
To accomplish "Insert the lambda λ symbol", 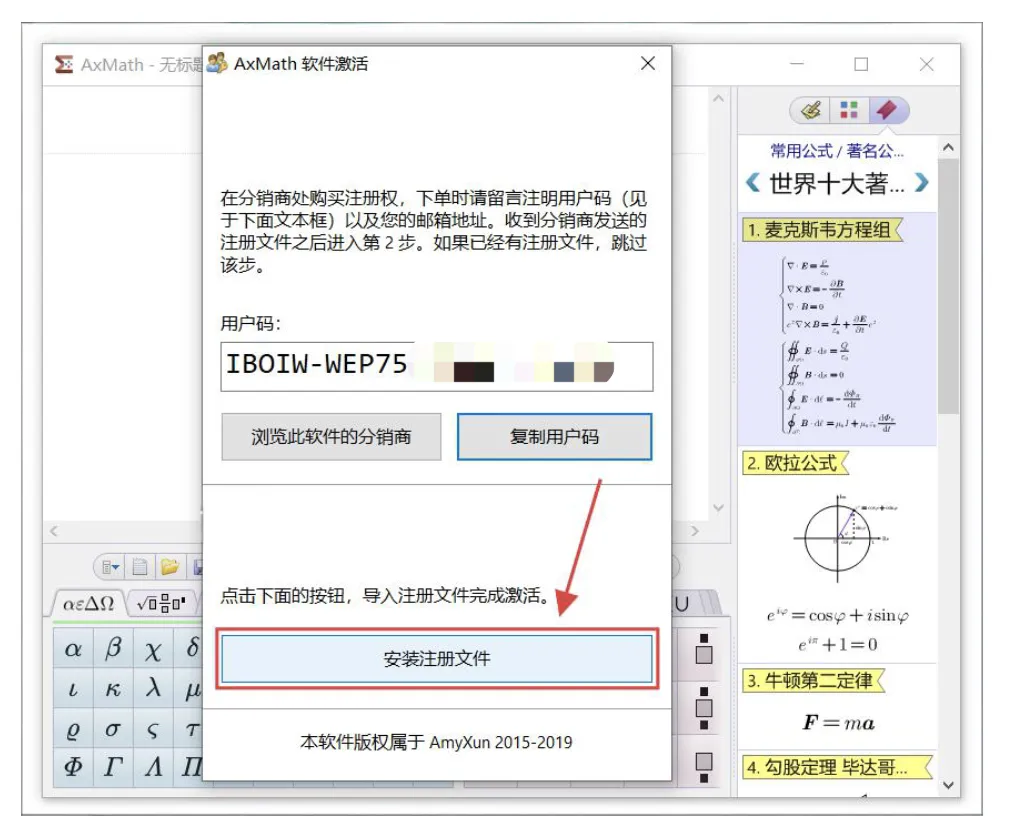I will 153,688.
